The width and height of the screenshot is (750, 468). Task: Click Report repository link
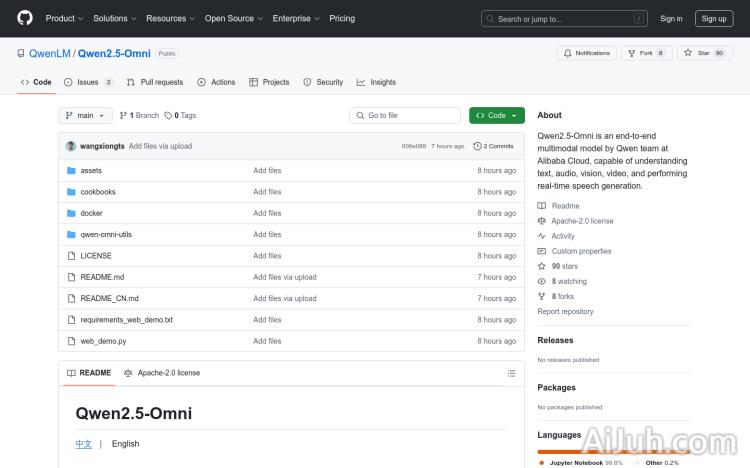[x=565, y=312]
